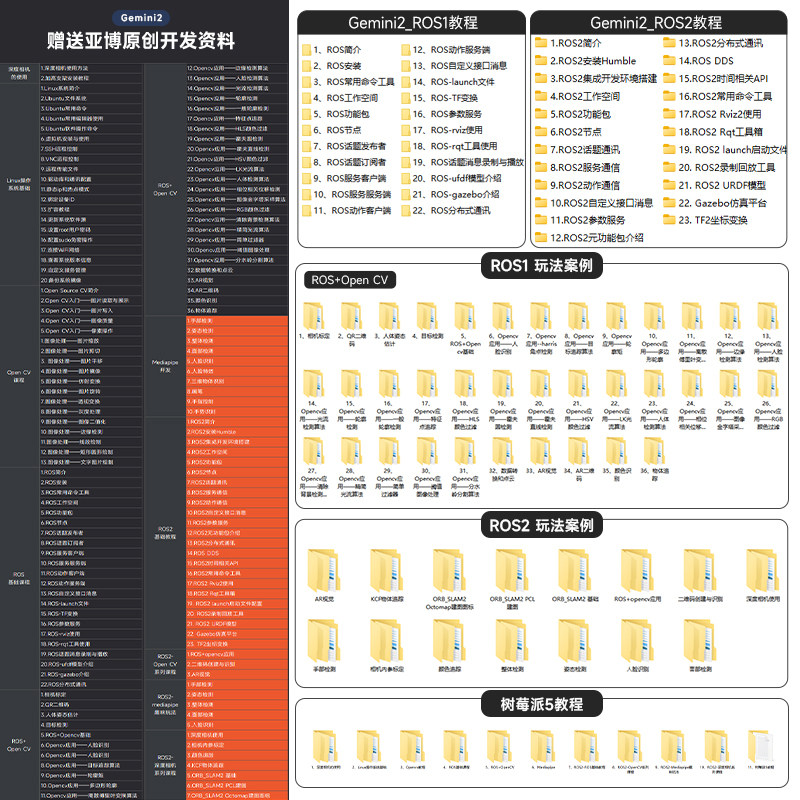This screenshot has height=800, width=800.
Task: Open the '6.ROS2节点' folder
Action: coord(568,132)
